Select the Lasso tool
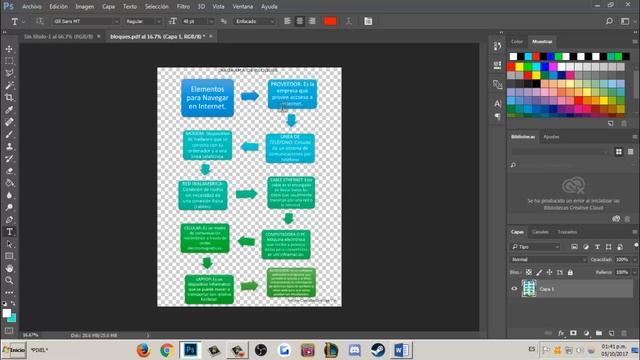The height and width of the screenshot is (360, 640). (x=9, y=73)
